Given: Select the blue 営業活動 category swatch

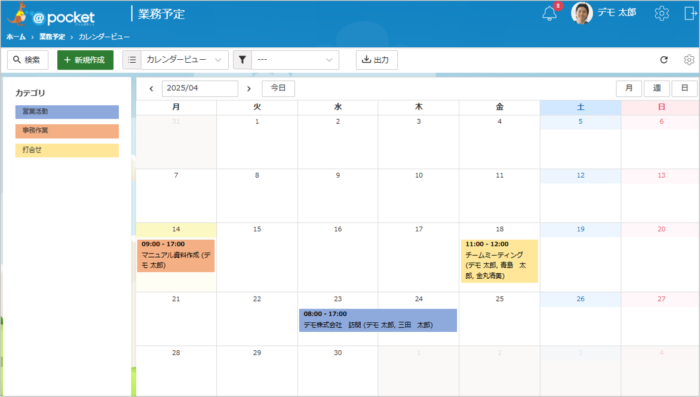Looking at the screenshot, I should click(x=67, y=112).
